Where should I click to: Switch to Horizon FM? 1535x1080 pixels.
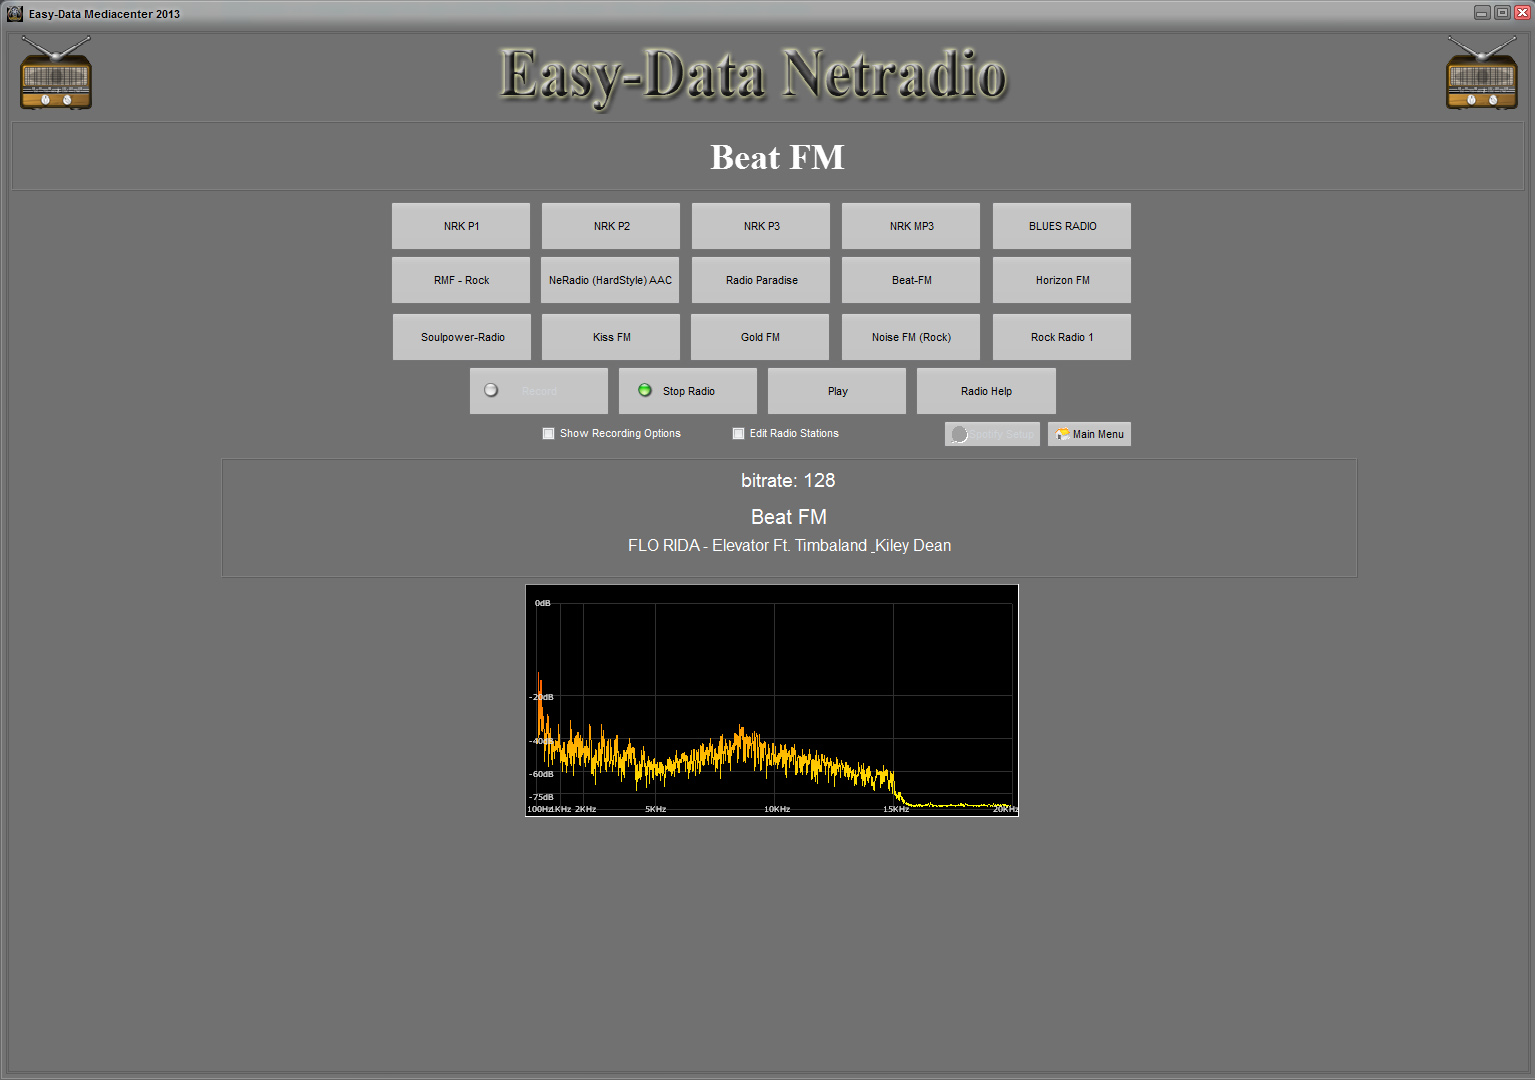pyautogui.click(x=1062, y=280)
